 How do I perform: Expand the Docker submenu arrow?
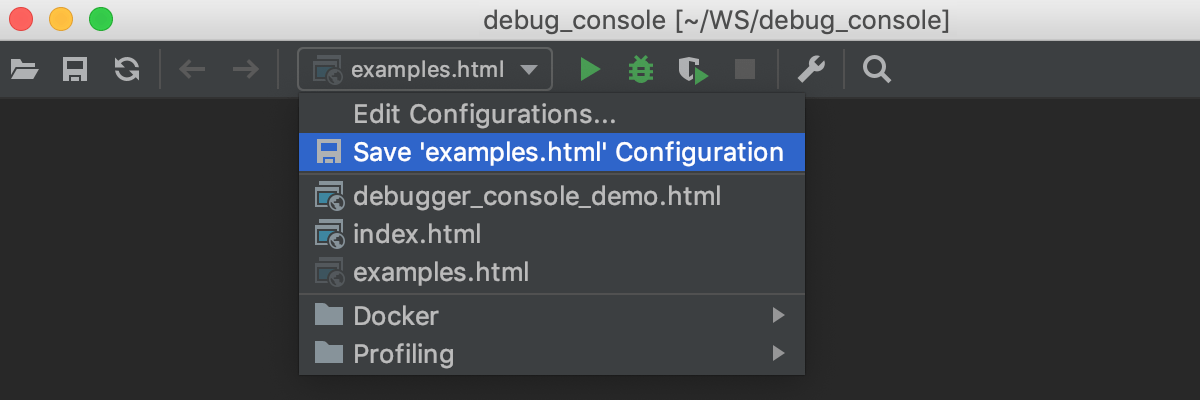pos(778,316)
